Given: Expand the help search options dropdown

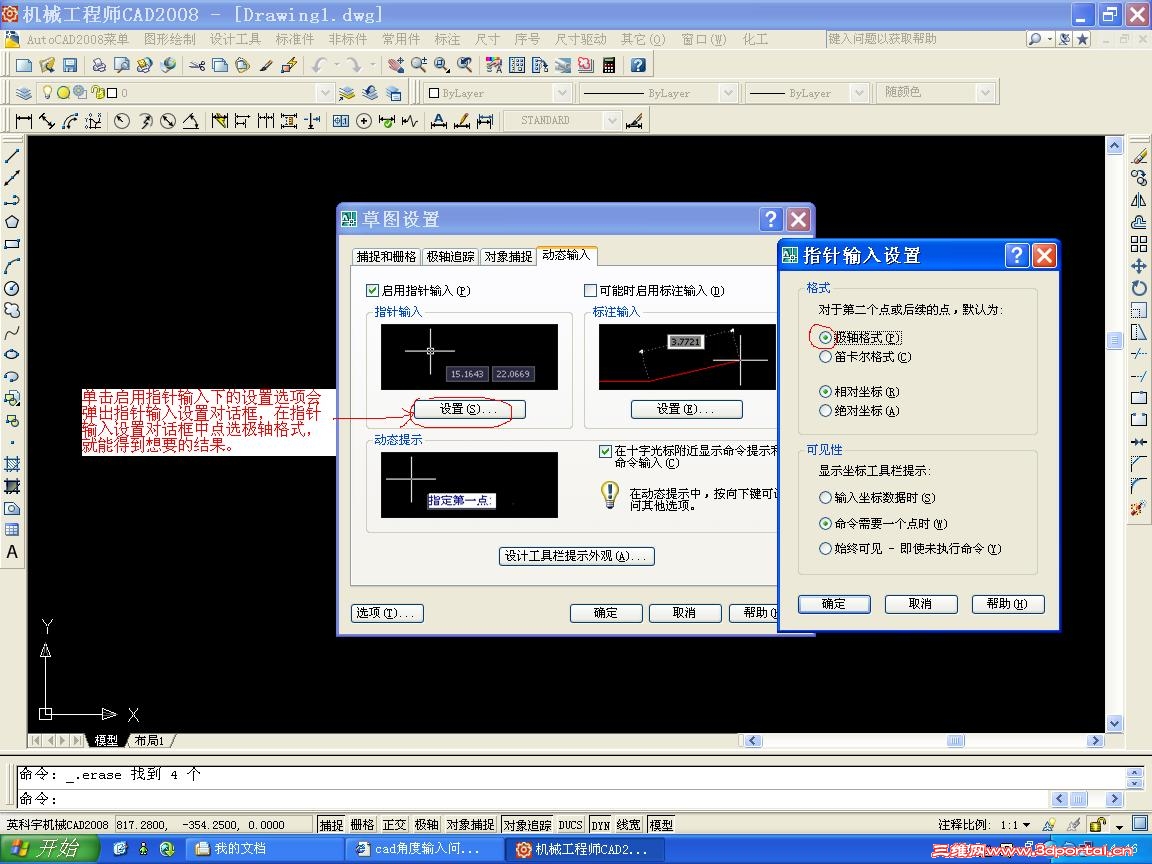Looking at the screenshot, I should pyautogui.click(x=1050, y=39).
